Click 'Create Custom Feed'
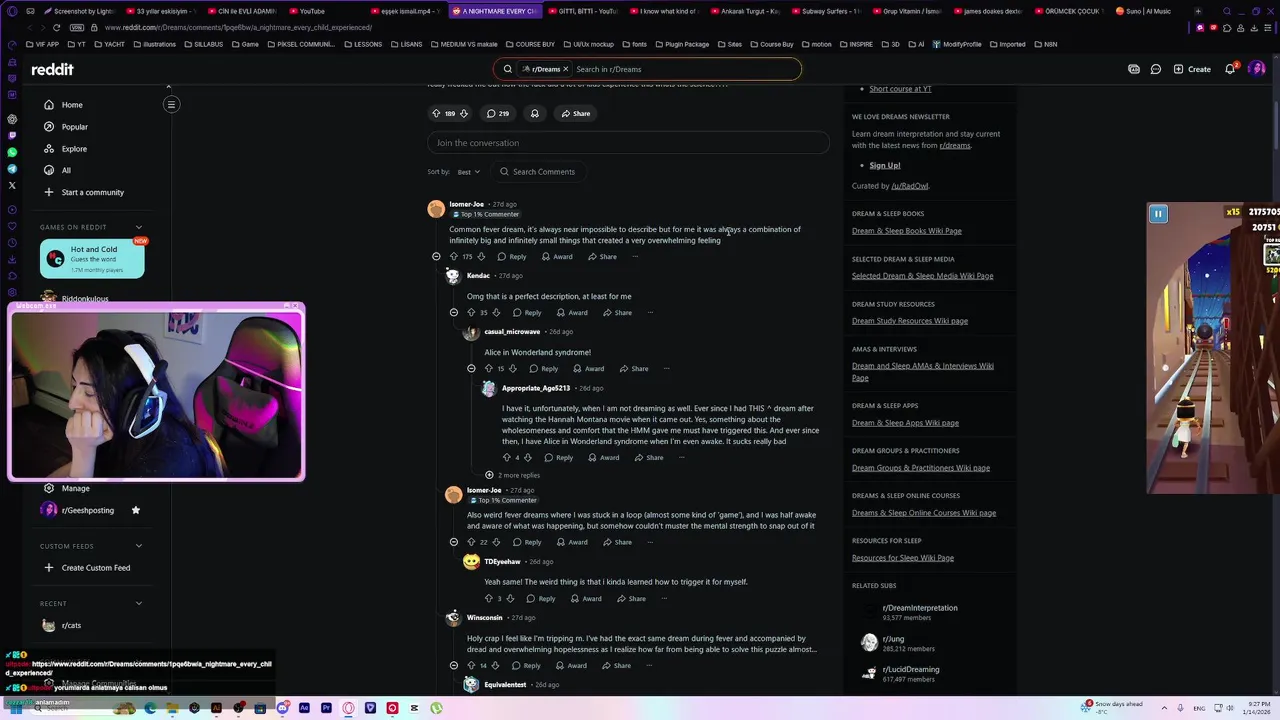This screenshot has height=720, width=1280. click(x=95, y=568)
